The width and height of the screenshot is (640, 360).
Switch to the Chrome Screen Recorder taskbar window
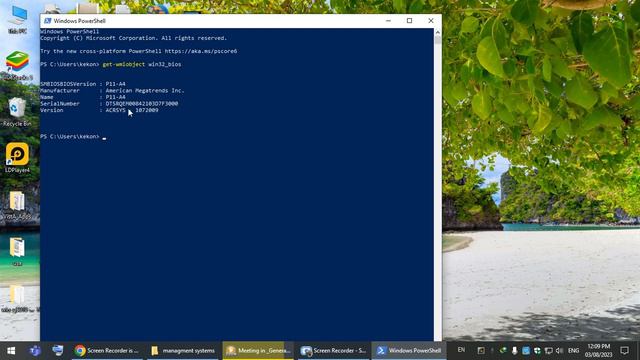pyautogui.click(x=107, y=351)
